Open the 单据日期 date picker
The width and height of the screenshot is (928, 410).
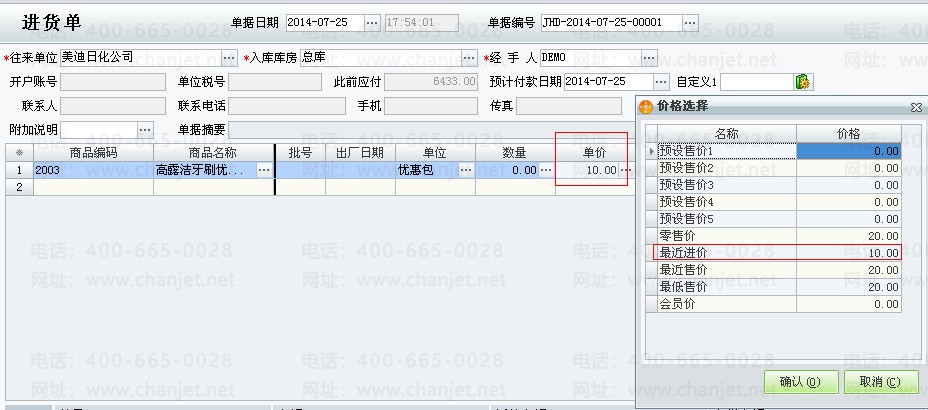click(x=372, y=22)
